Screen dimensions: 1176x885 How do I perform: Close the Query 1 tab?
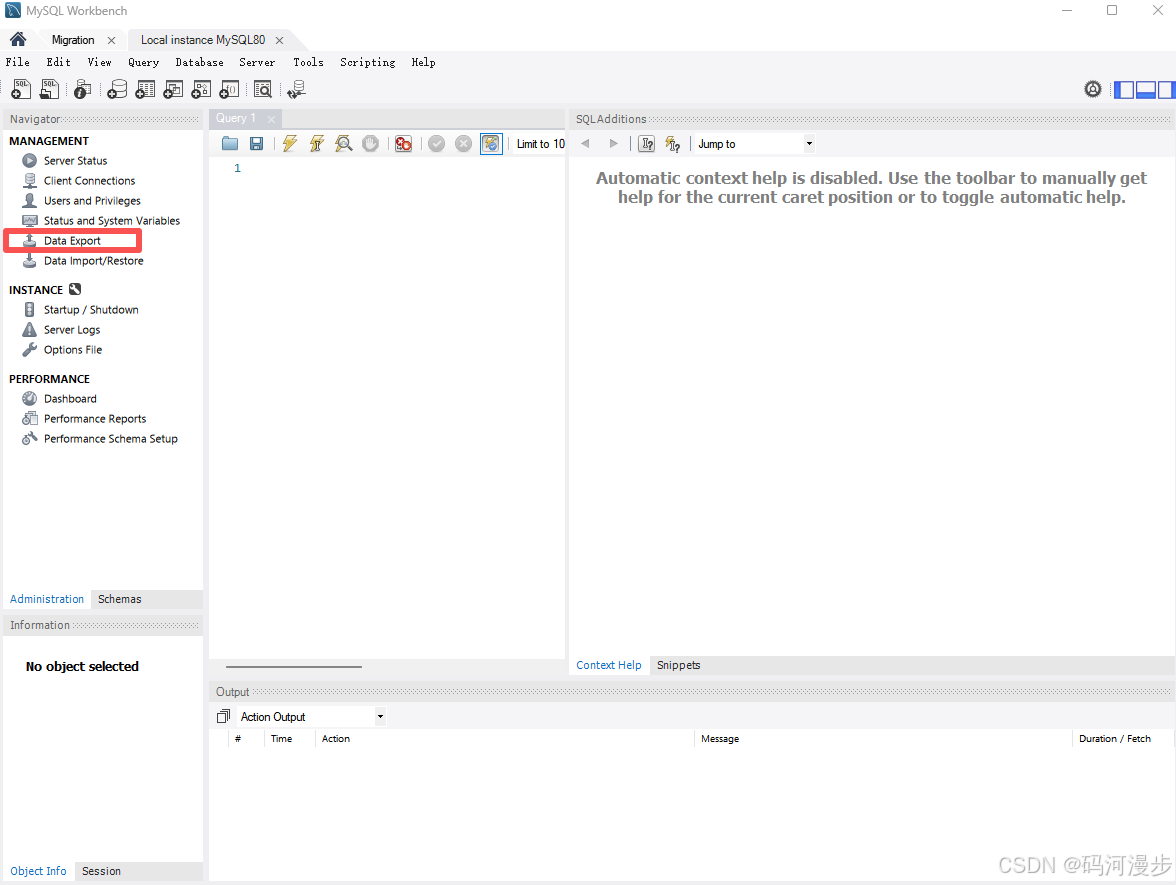pyautogui.click(x=272, y=118)
